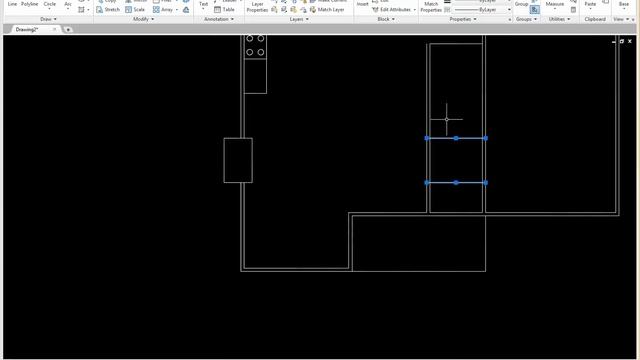Expand the Annotation panel
The height and width of the screenshot is (360, 640).
click(x=219, y=19)
